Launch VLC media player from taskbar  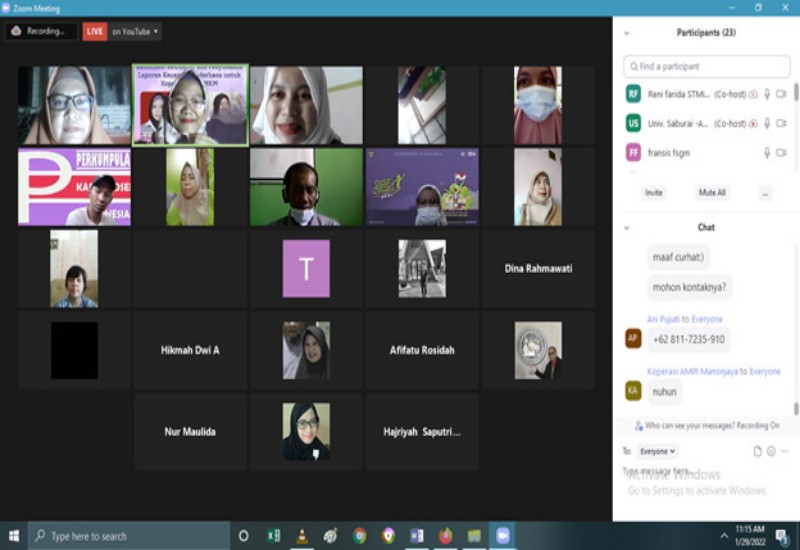(302, 536)
